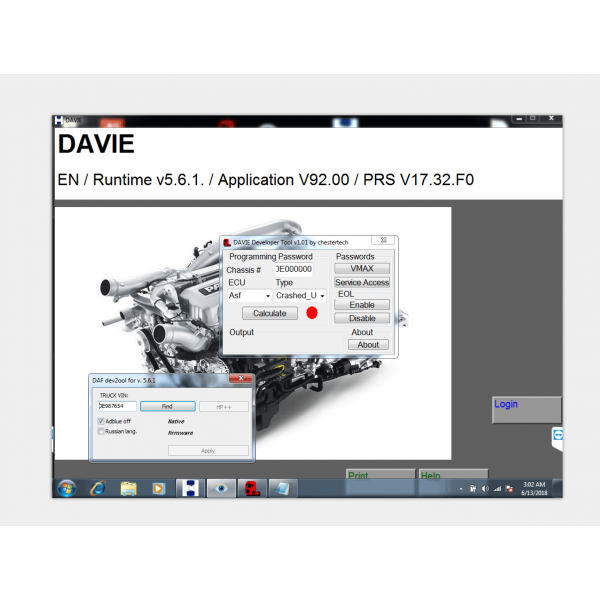The width and height of the screenshot is (600, 600).
Task: Minimize the DAVIE main window
Action: tap(519, 119)
